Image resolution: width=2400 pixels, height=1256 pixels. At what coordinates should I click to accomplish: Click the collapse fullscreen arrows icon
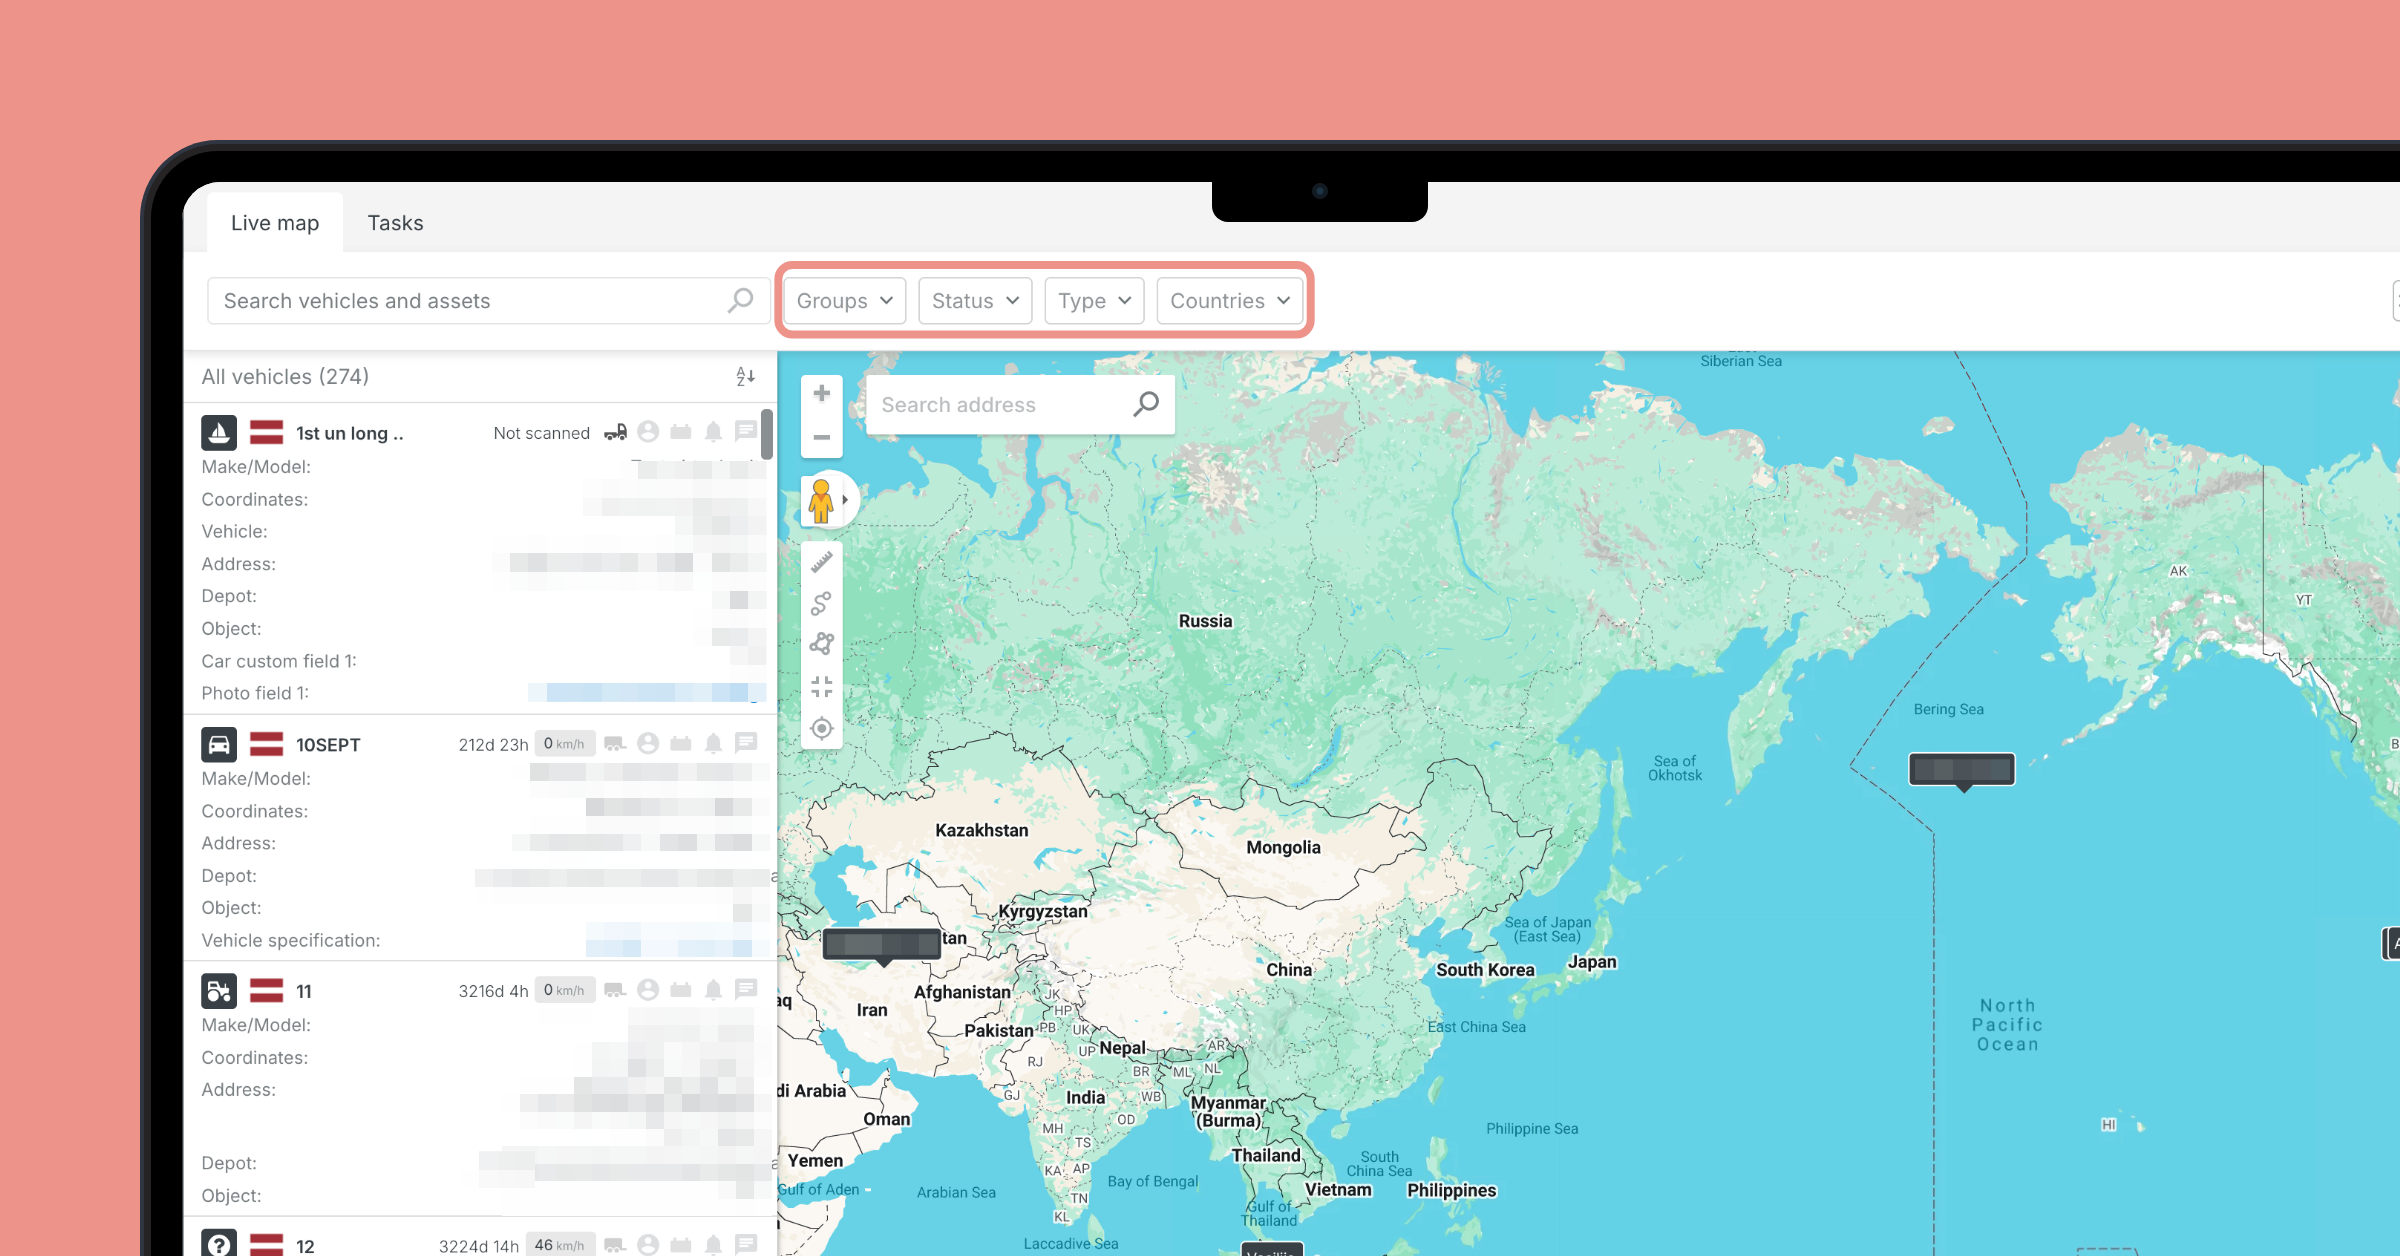point(821,686)
